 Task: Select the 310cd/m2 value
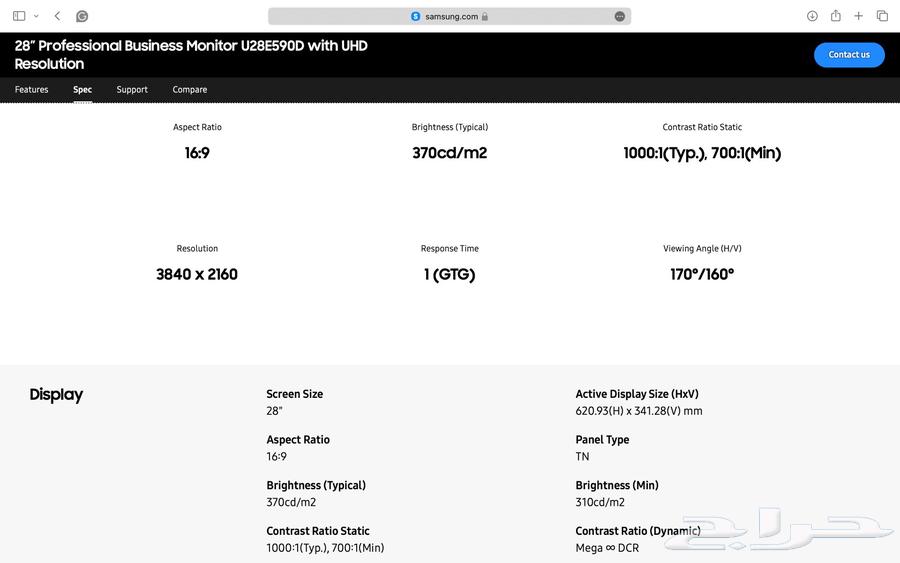(600, 502)
